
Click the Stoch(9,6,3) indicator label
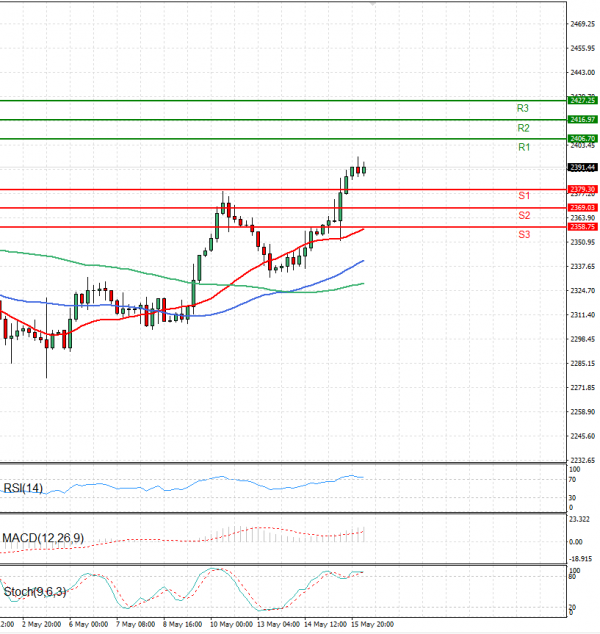pos(35,592)
